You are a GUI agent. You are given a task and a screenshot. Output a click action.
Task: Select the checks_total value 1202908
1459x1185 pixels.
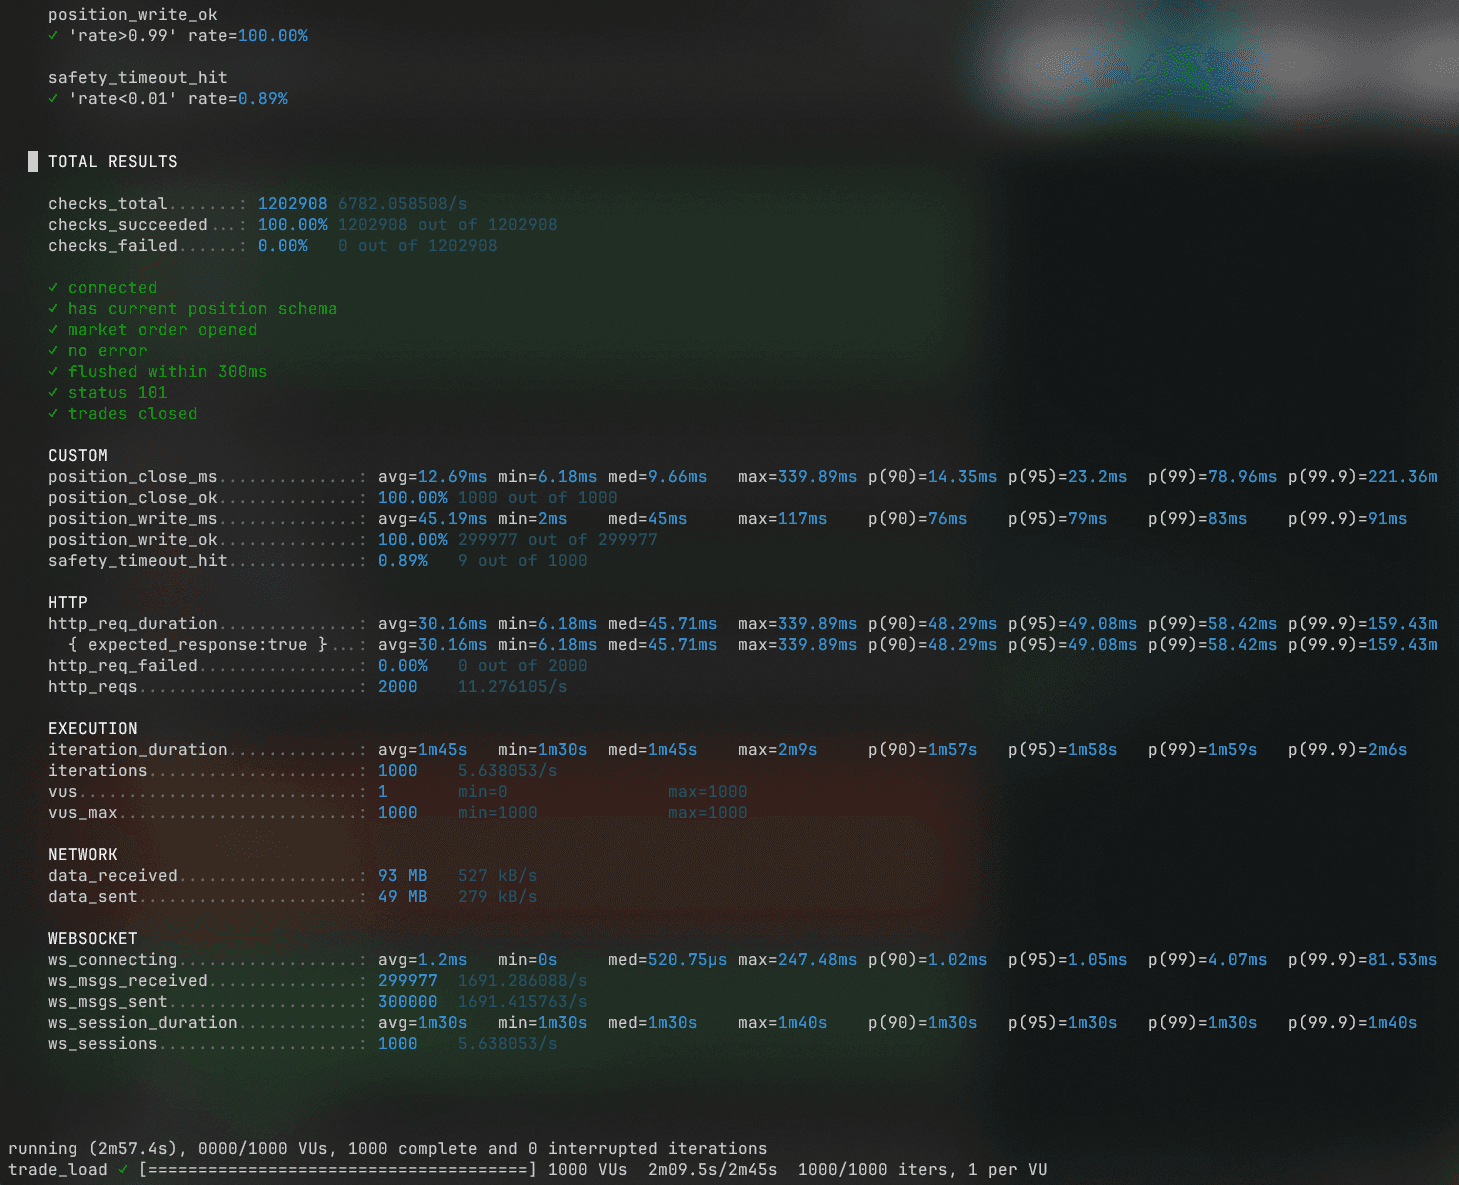coord(292,204)
